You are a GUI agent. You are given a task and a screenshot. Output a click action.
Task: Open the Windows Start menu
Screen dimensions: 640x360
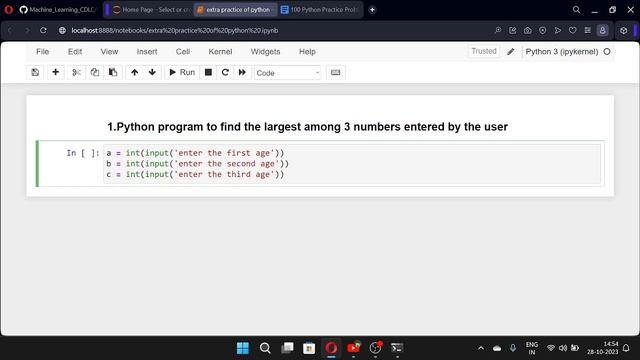point(243,348)
